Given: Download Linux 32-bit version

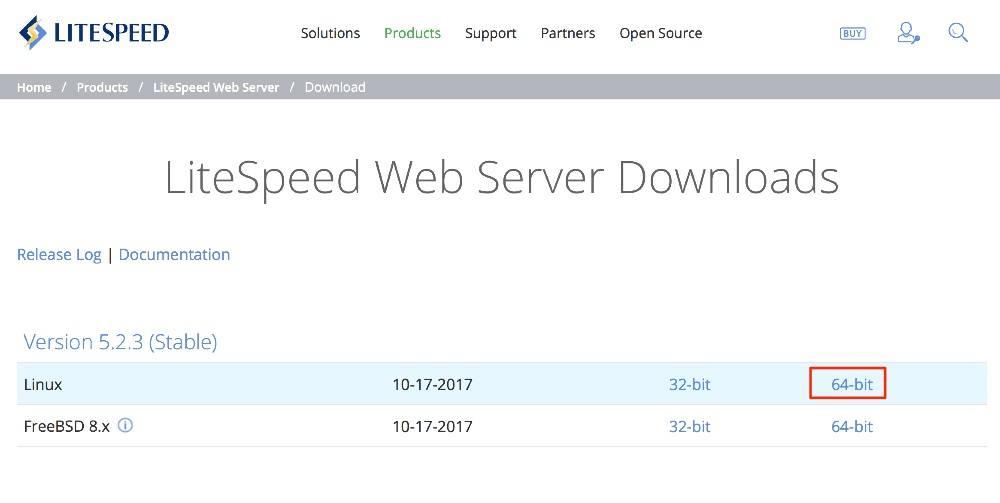Looking at the screenshot, I should coord(689,384).
